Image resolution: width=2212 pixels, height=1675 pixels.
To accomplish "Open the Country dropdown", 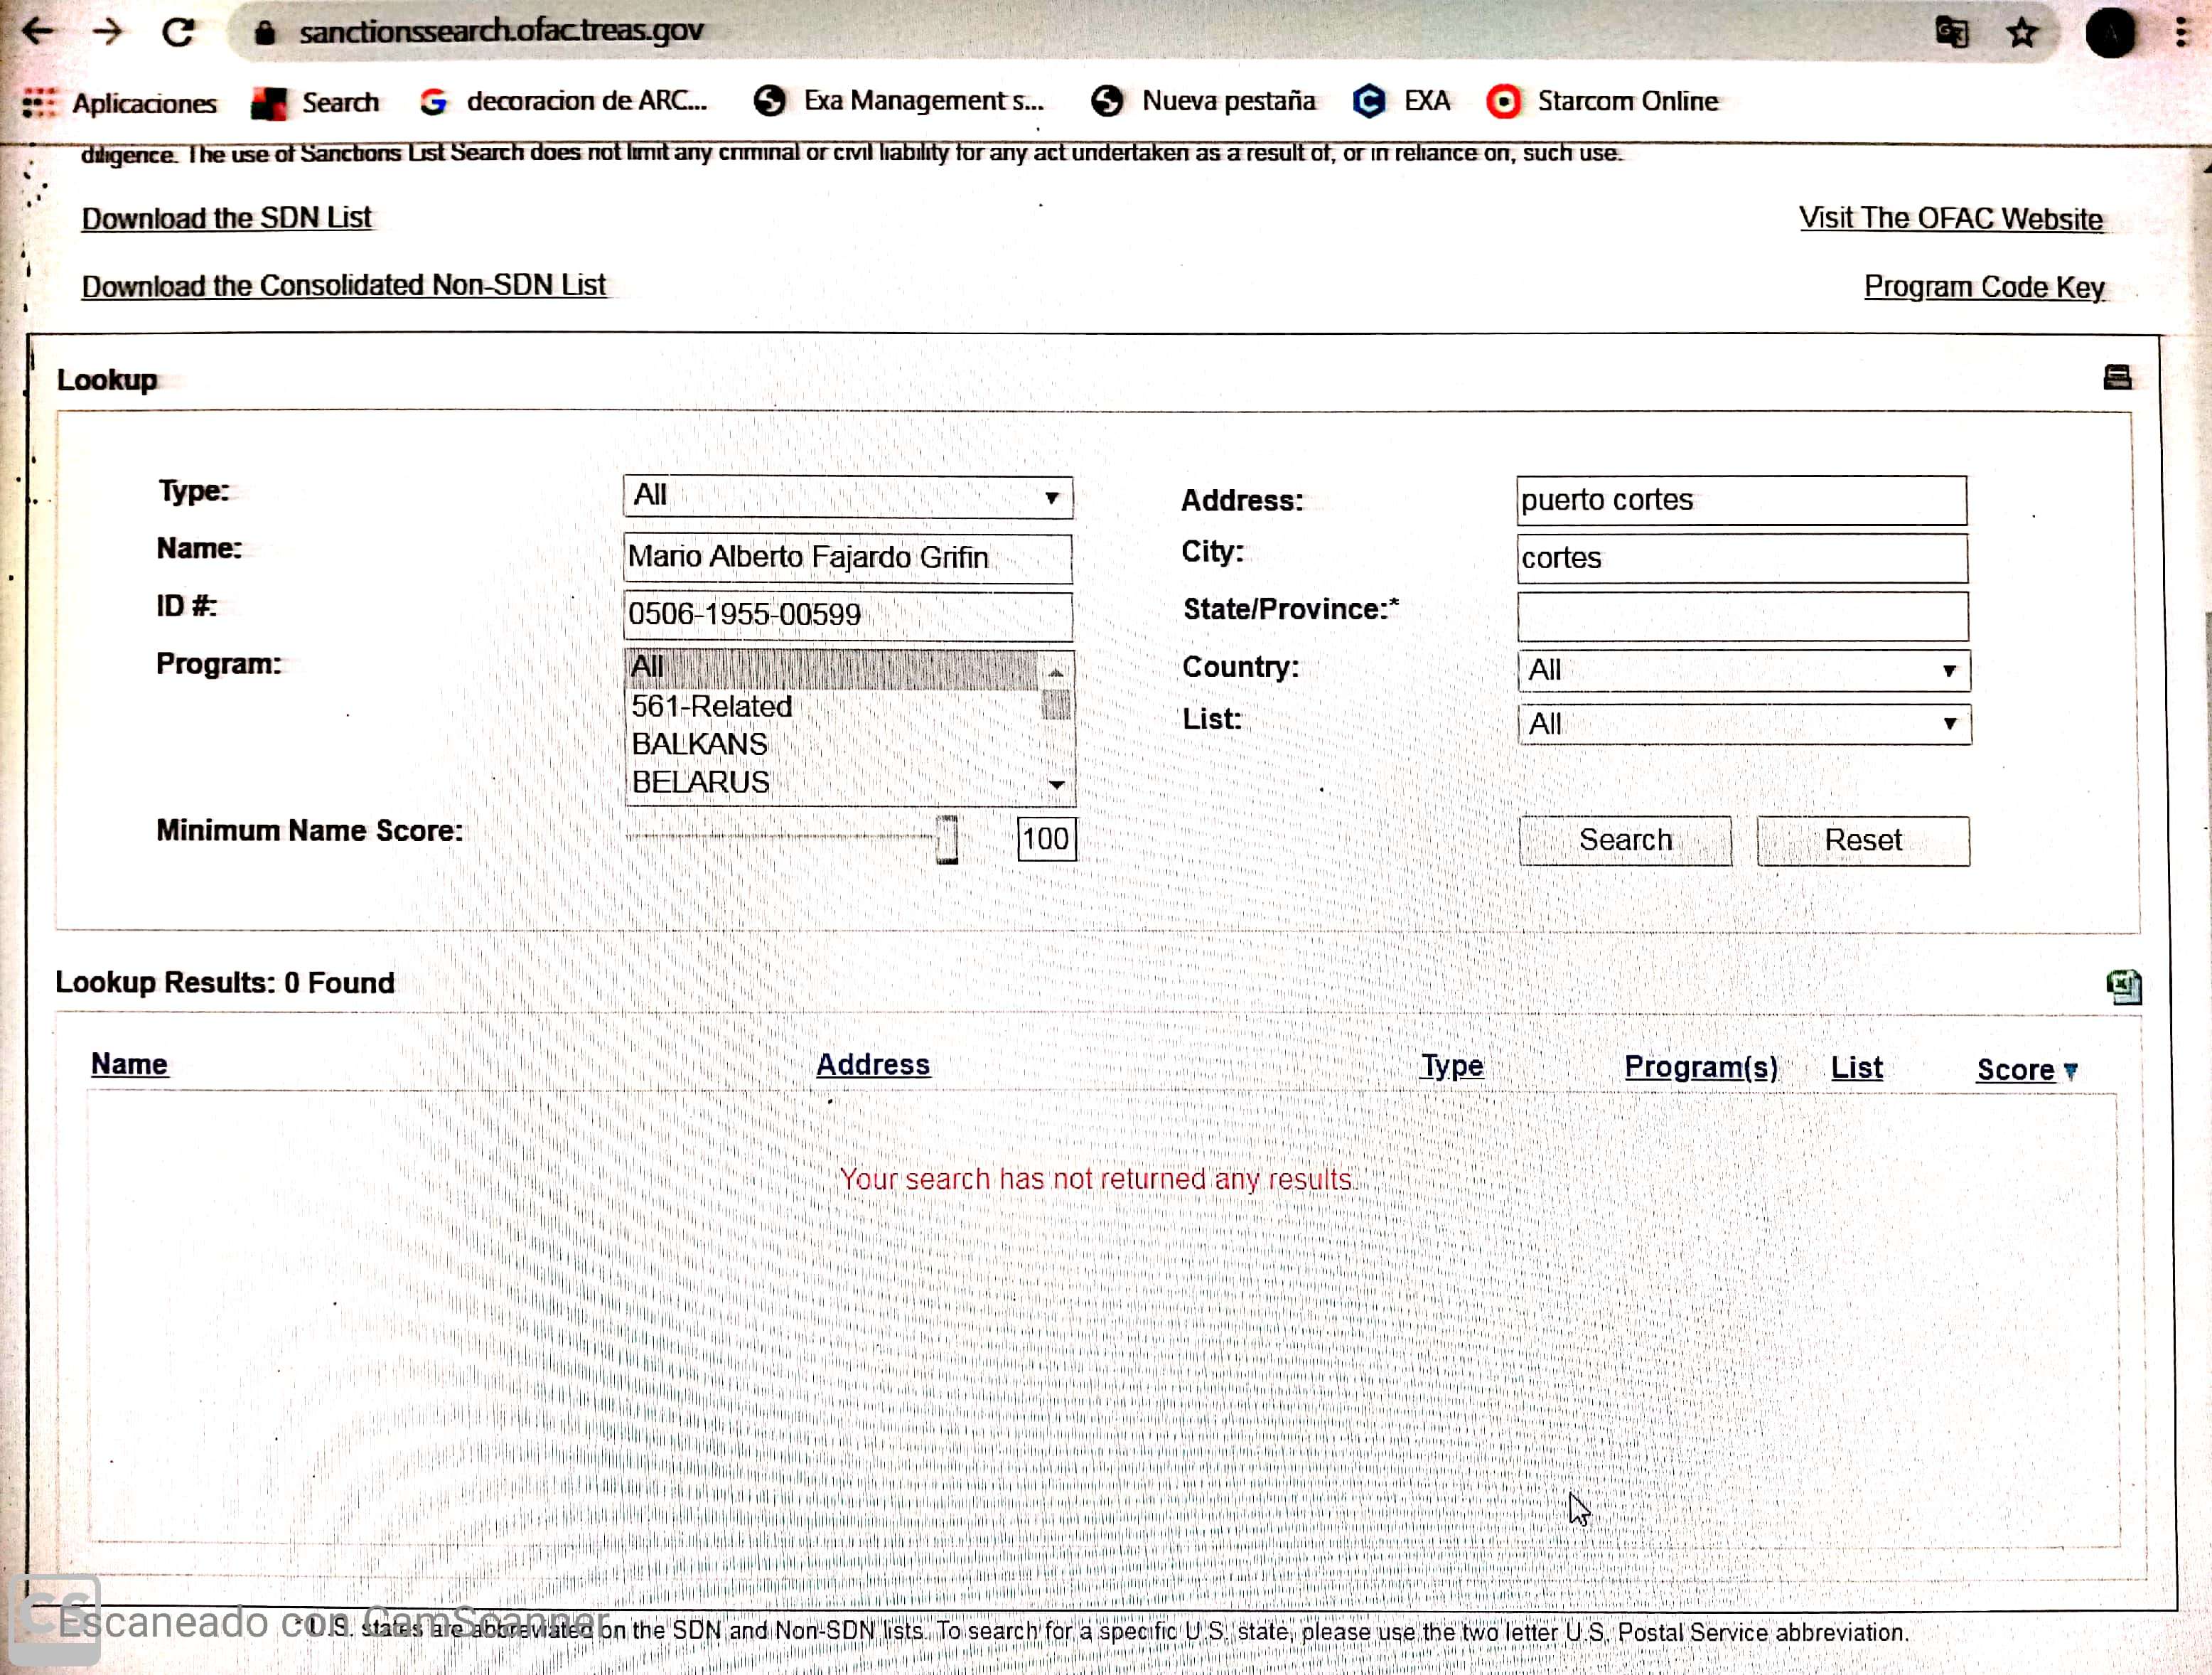I will pos(1743,670).
